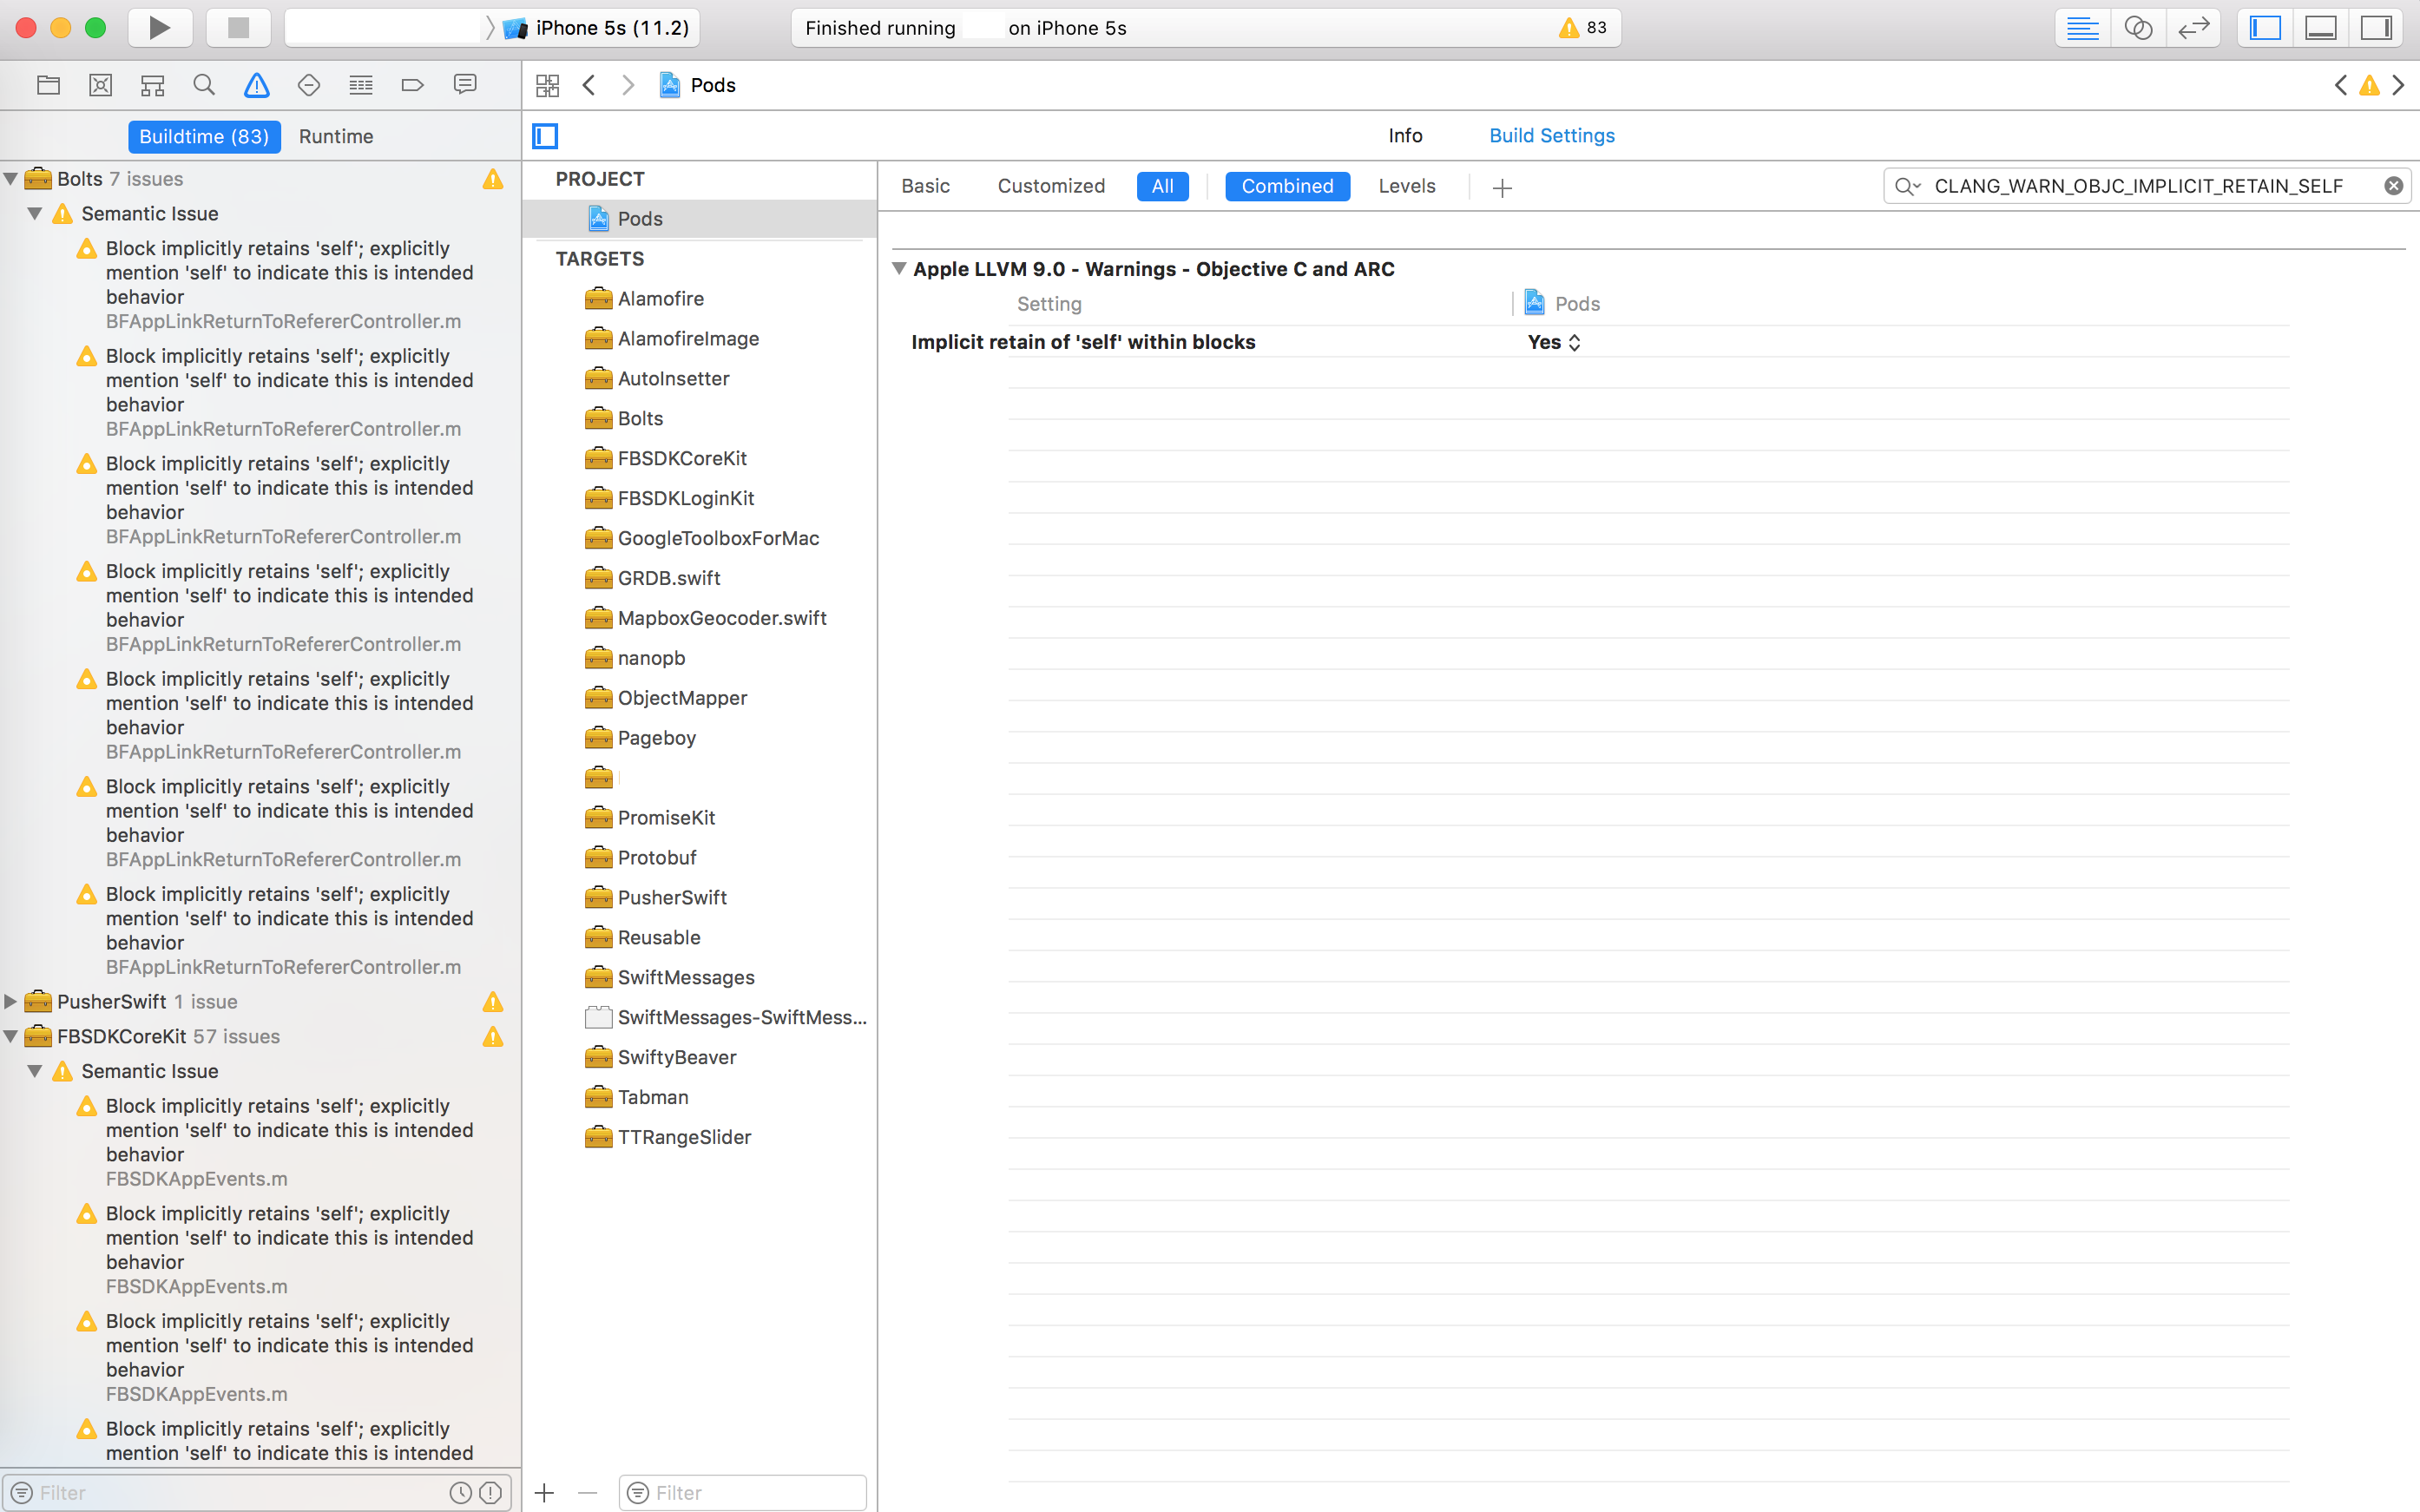Open the Find navigator magnifier icon
2420x1512 pixels.
(204, 85)
